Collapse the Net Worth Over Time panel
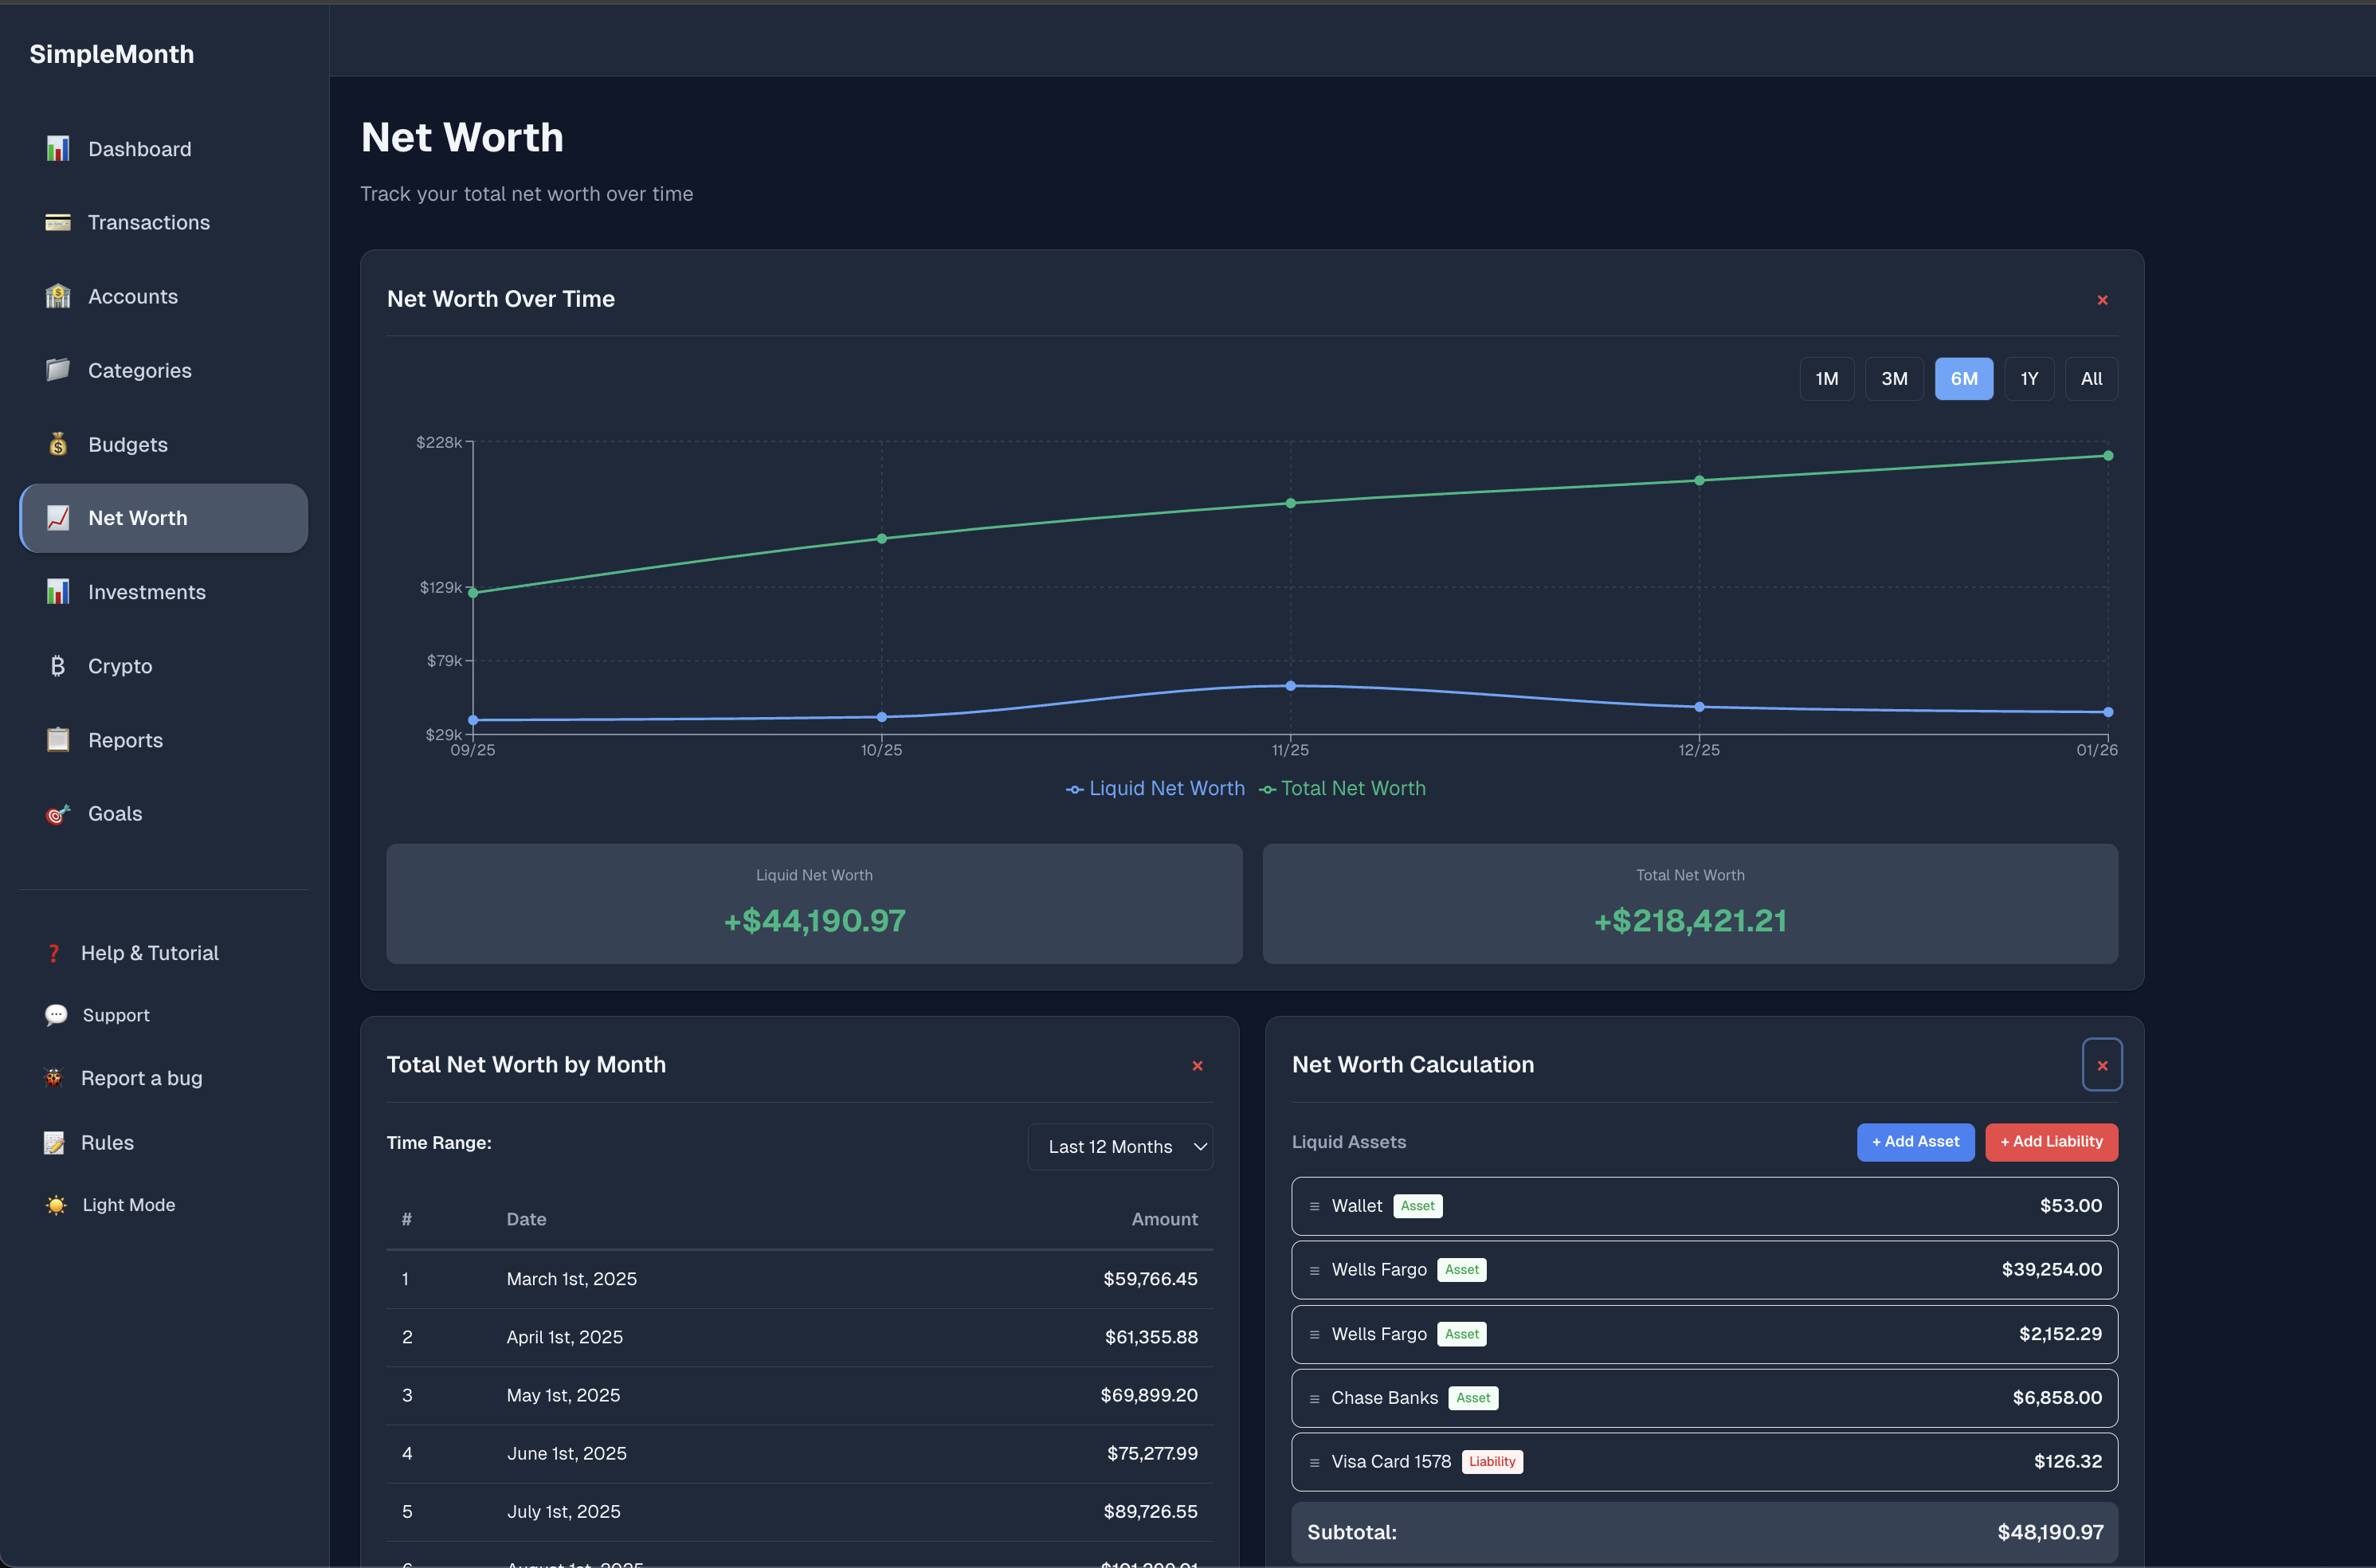The height and width of the screenshot is (1568, 2376). (2102, 300)
